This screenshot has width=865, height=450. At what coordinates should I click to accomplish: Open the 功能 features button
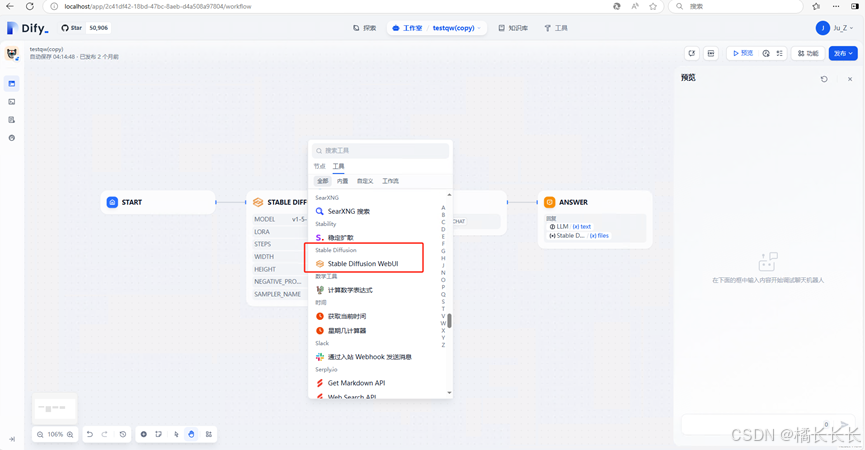coord(808,53)
